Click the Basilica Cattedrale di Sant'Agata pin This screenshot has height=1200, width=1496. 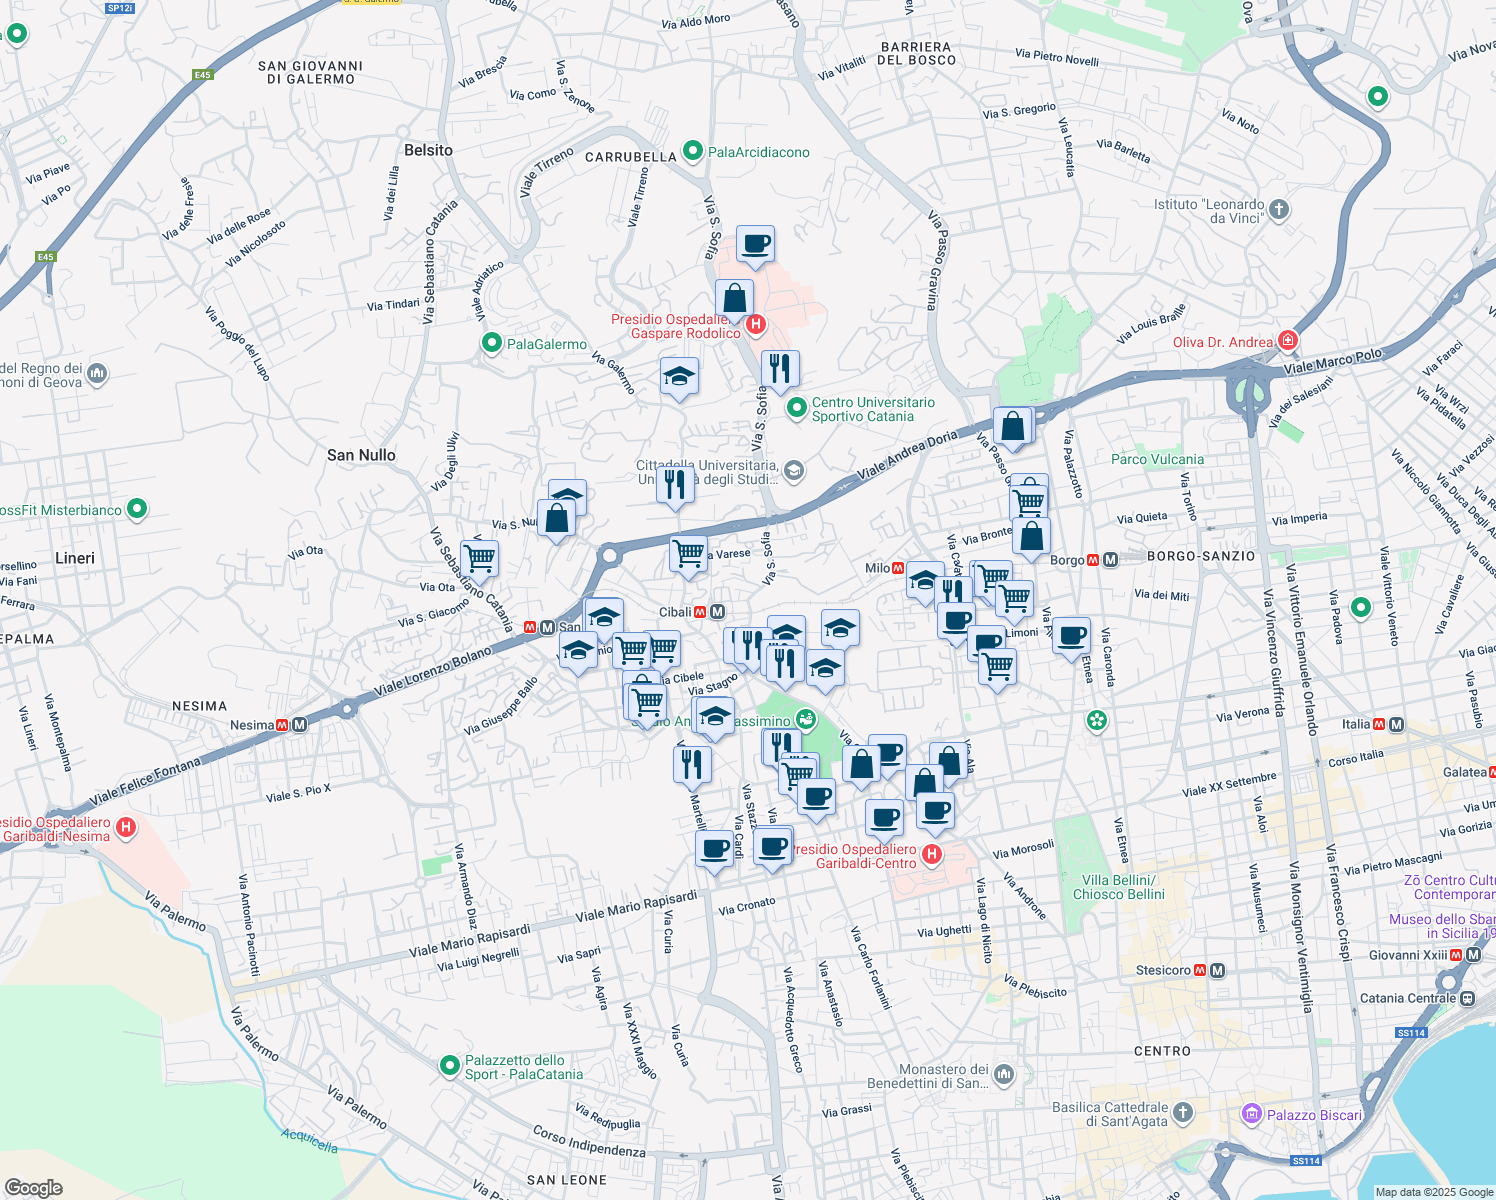pos(1183,1112)
